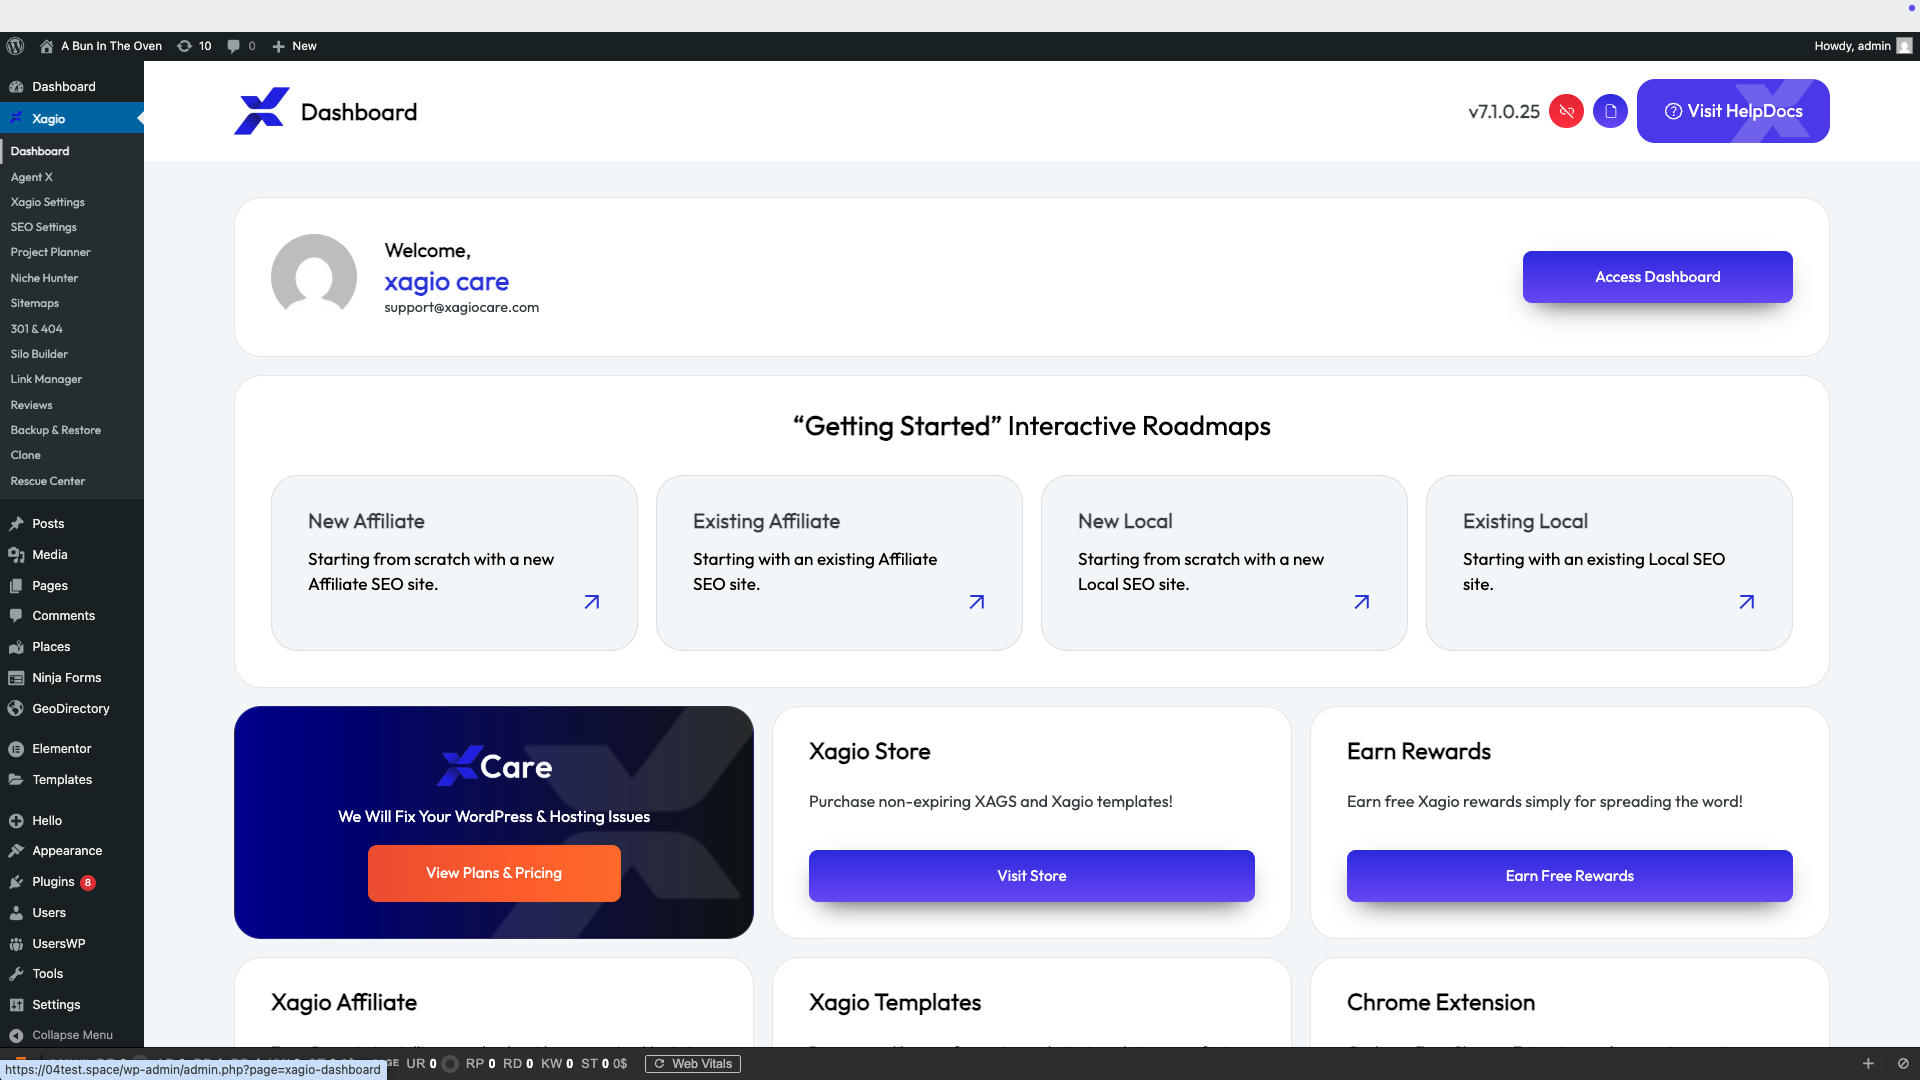The image size is (1920, 1080).
Task: Click the support@xagiocare.com email text
Action: [461, 308]
